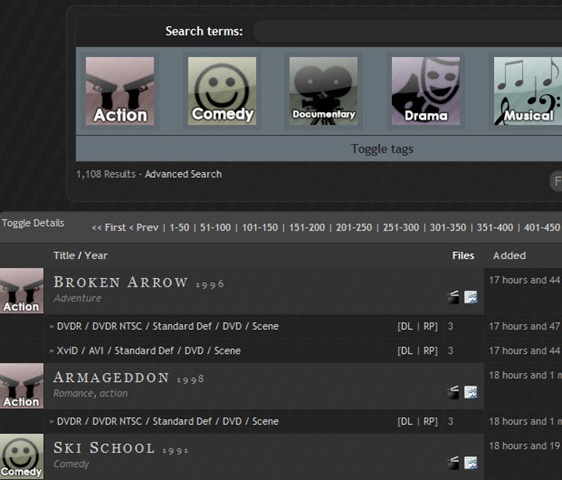Sort by the Added column header
Screen dimensions: 562x480
tap(509, 256)
